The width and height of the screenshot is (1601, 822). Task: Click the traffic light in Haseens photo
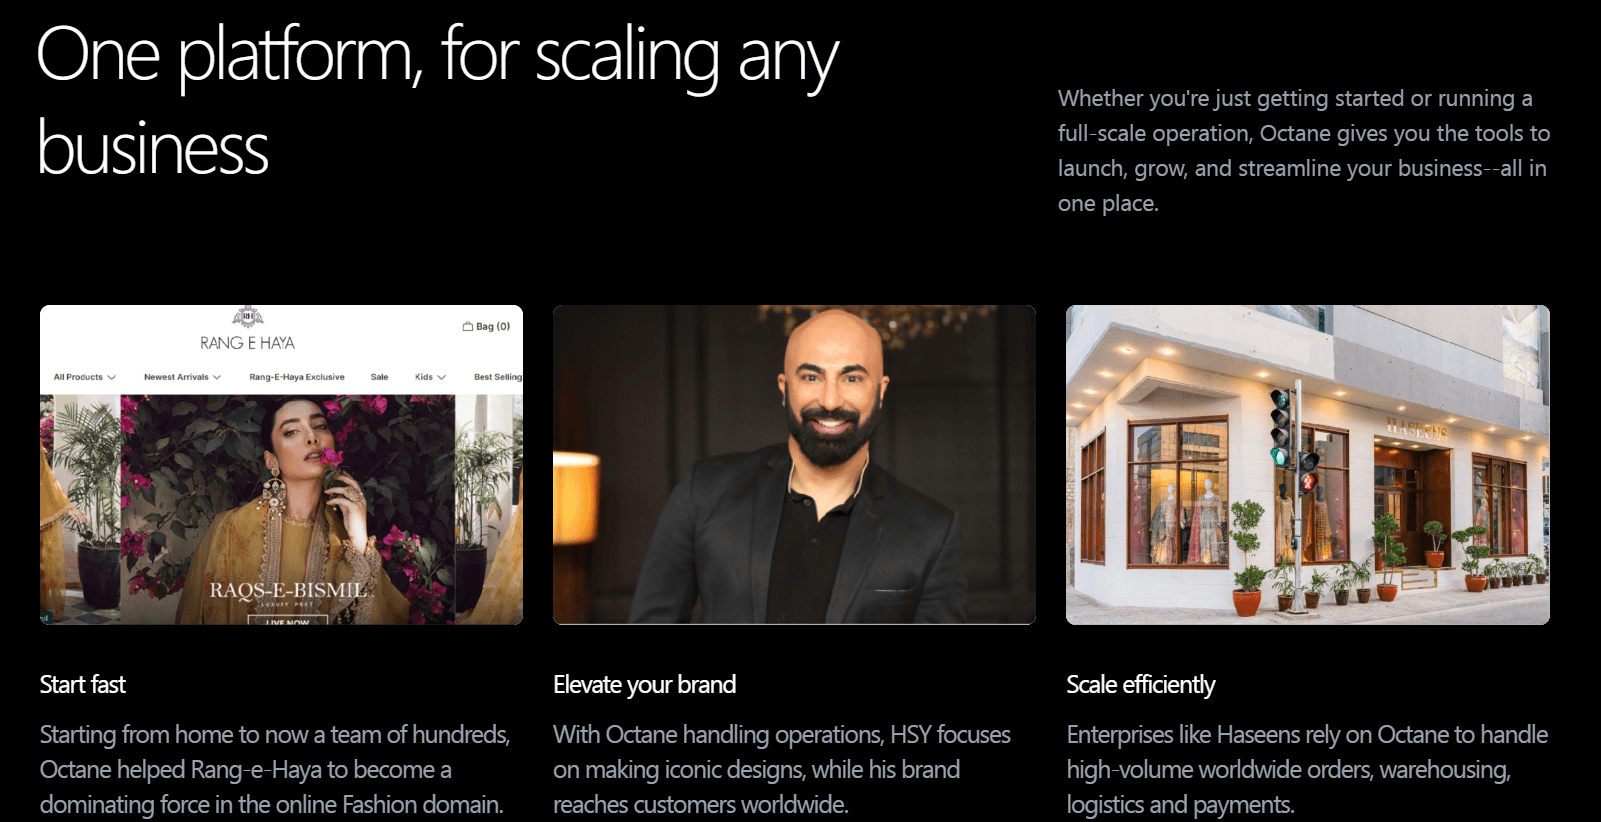[x=1280, y=428]
